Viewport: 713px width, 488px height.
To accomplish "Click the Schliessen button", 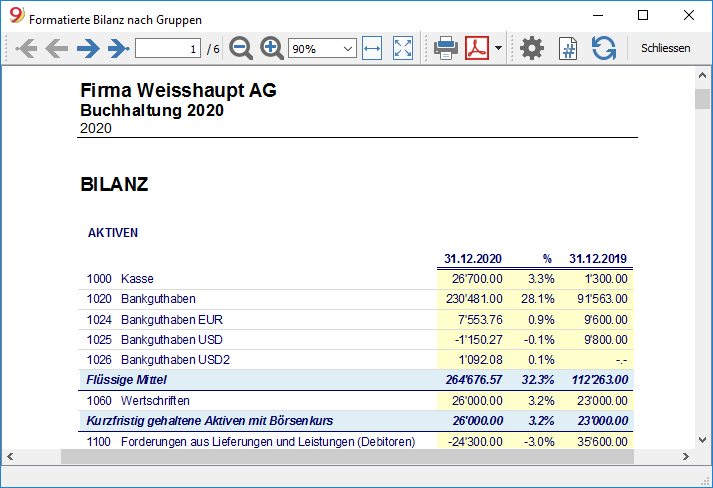I will pos(665,48).
